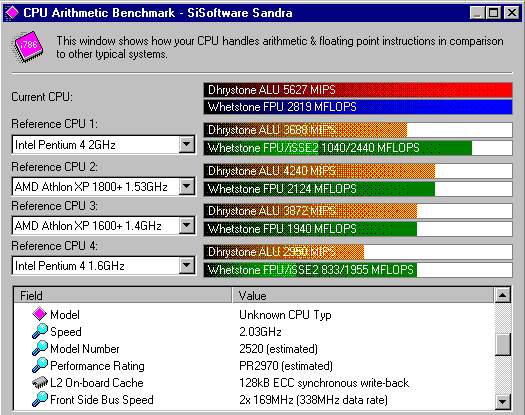This screenshot has width=525, height=415.
Task: Click the list scrollbar thumb
Action: 503,344
